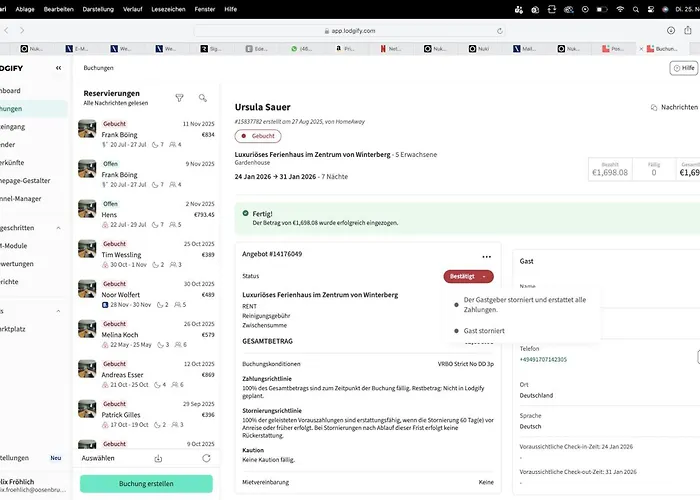
Task: Open Frank Böing booking thumbnail dated 11 Nov
Action: [87, 129]
